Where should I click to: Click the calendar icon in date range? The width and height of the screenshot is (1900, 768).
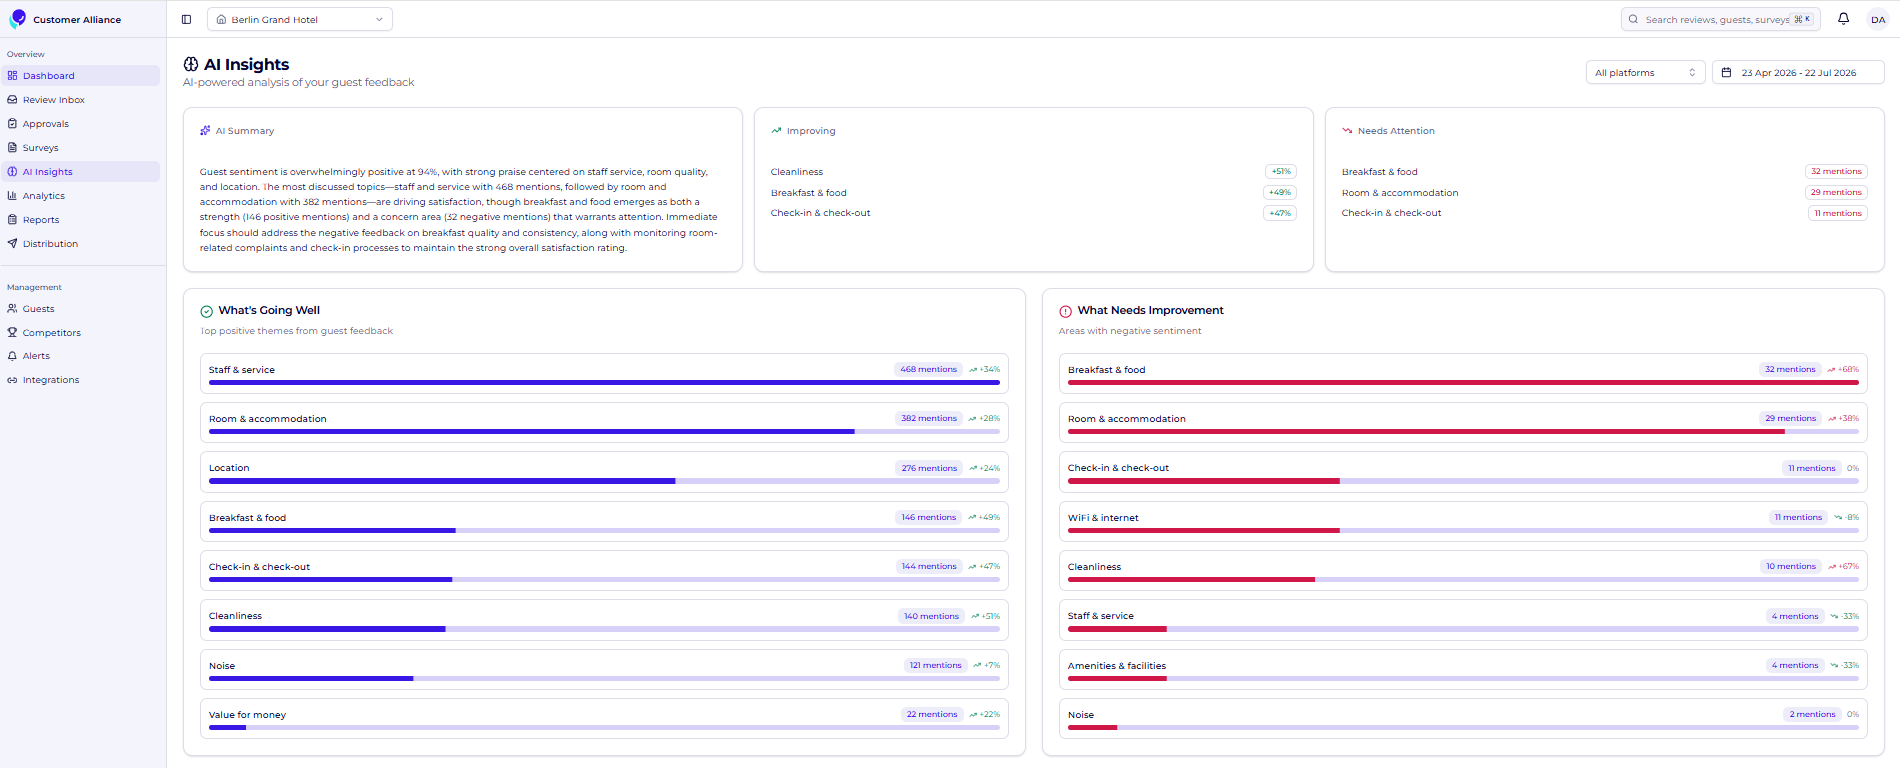coord(1726,73)
